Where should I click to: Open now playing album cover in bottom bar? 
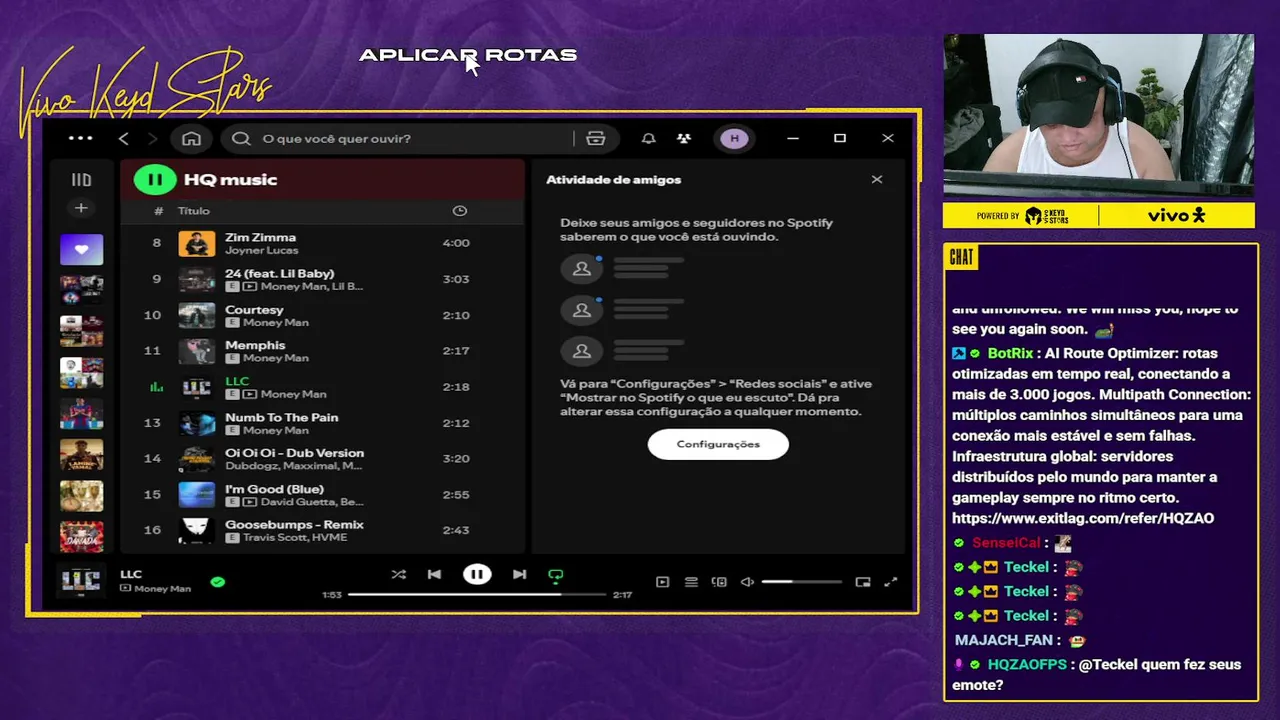[x=81, y=580]
